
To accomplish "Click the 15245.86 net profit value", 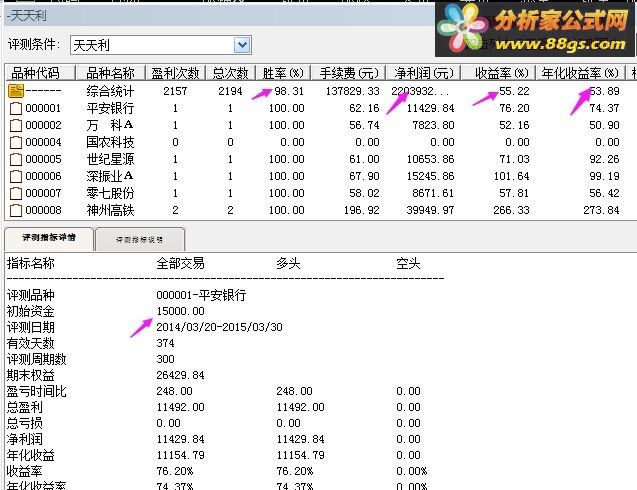I will pos(430,176).
